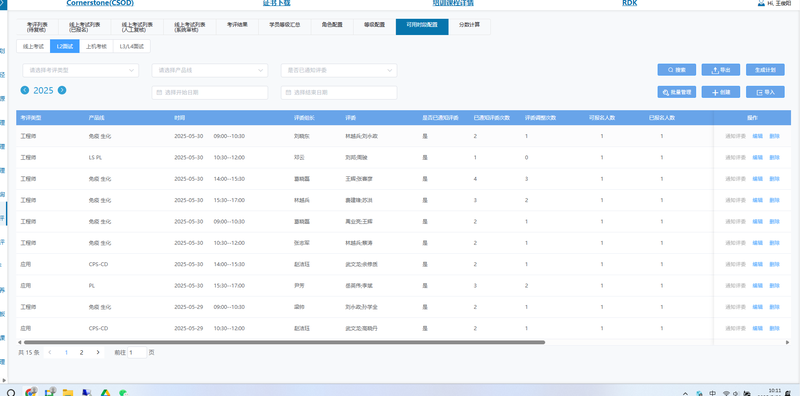This screenshot has width=800, height=396.
Task: Click the 导出 export button
Action: click(x=721, y=70)
